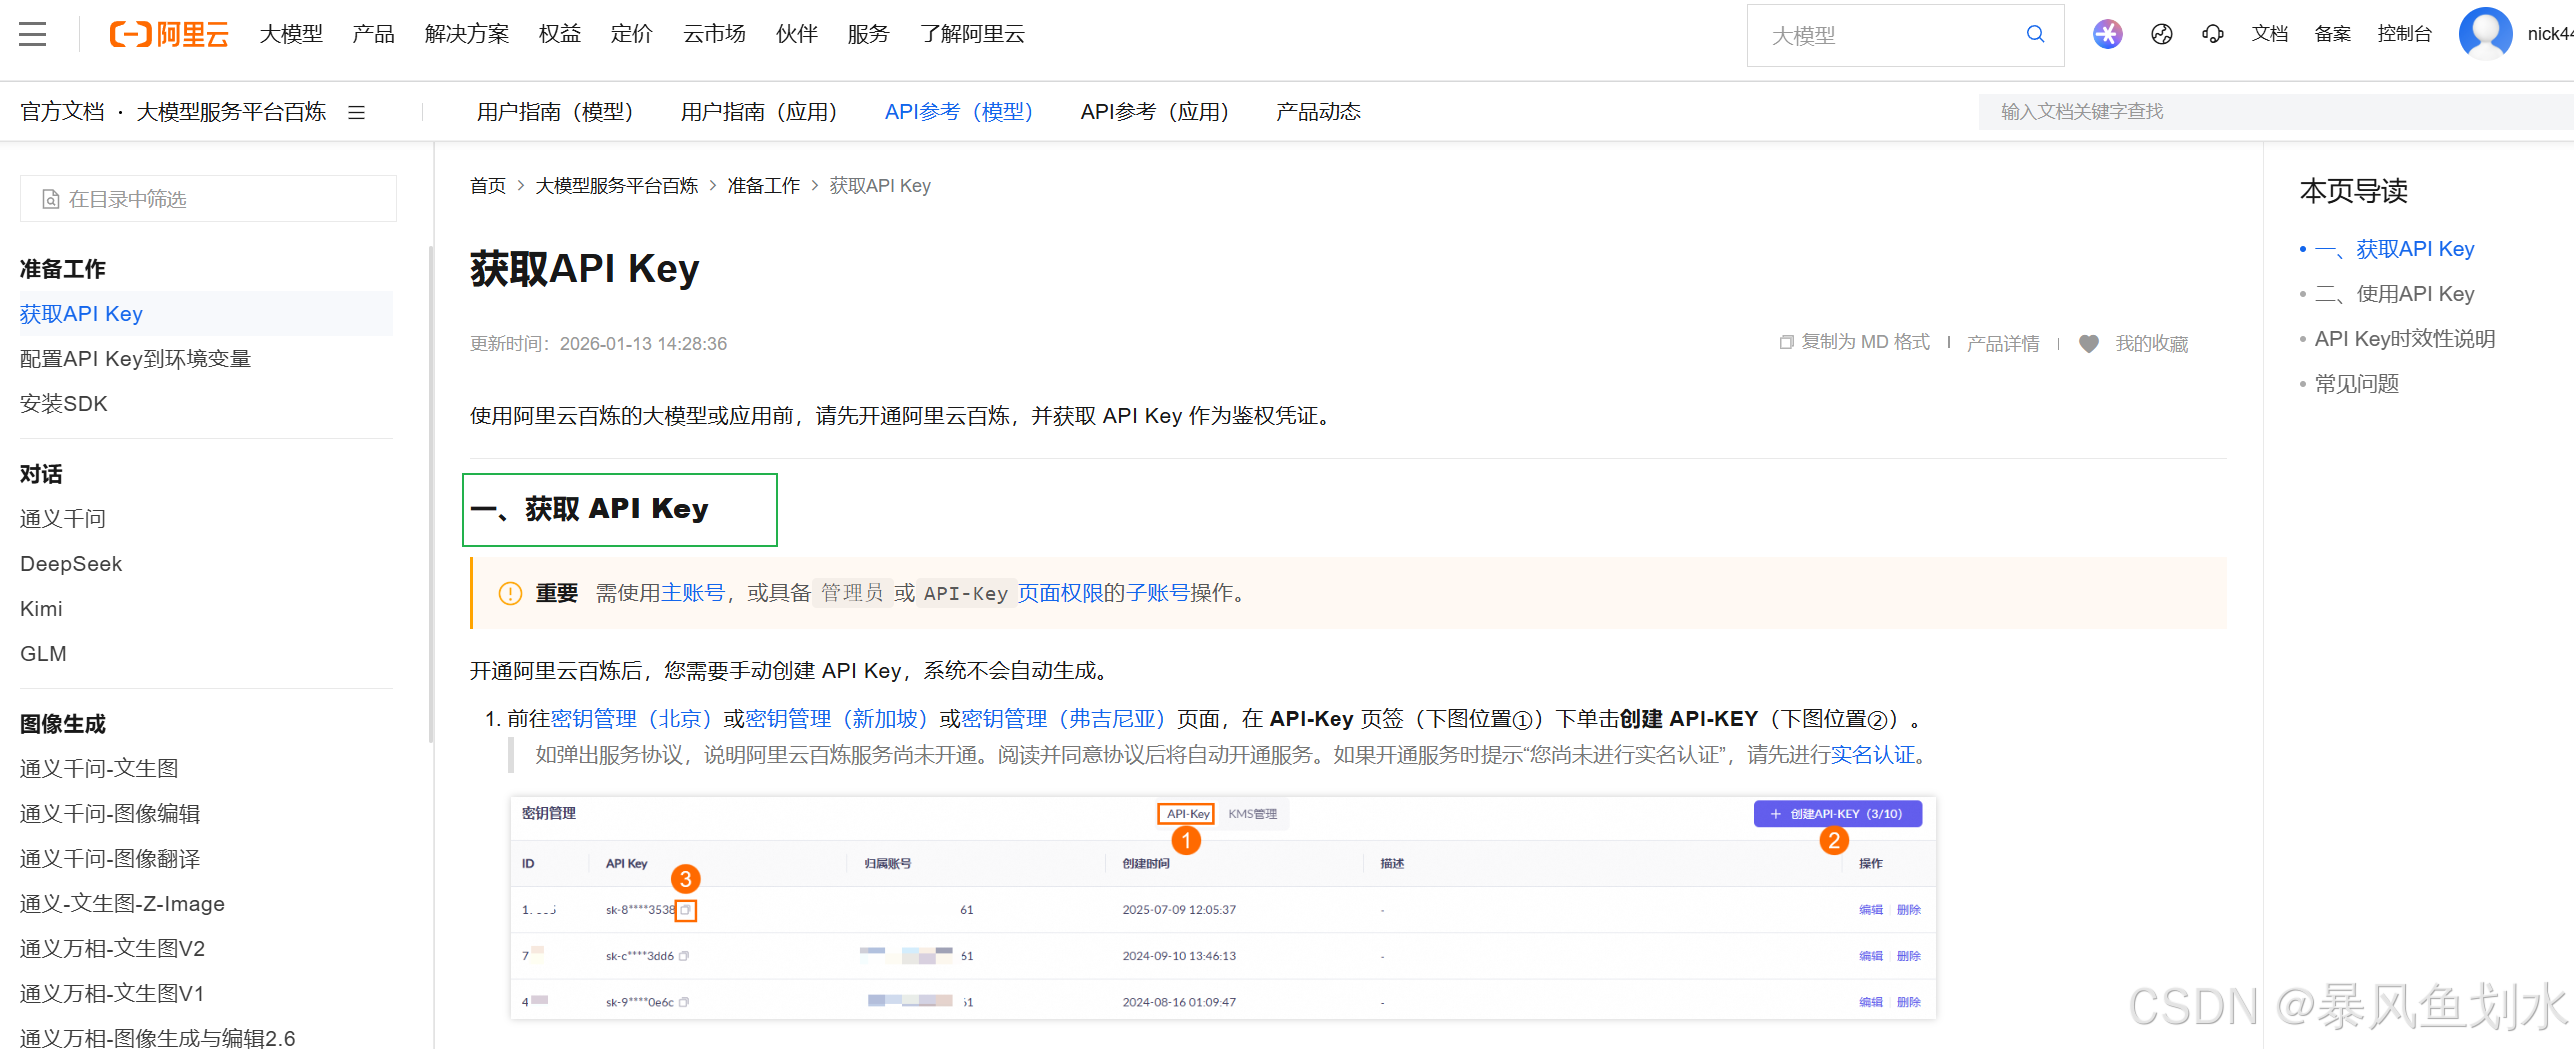Toggle the doc menu icon beside 大模型服务平台百炼
The image size is (2574, 1049).
tap(356, 112)
